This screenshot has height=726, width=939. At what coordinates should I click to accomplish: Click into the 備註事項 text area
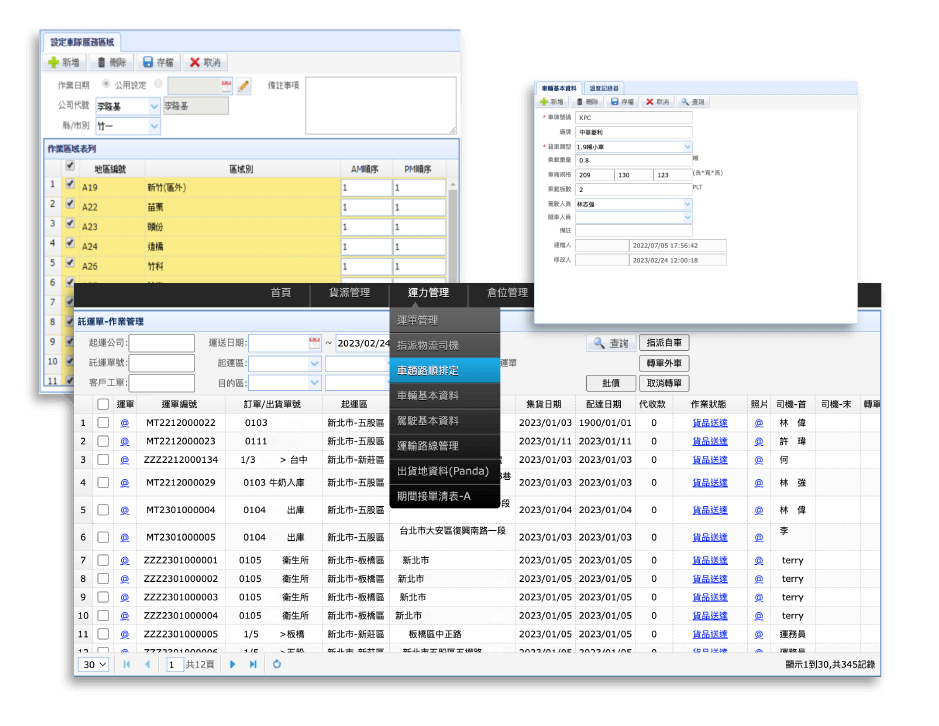click(380, 105)
